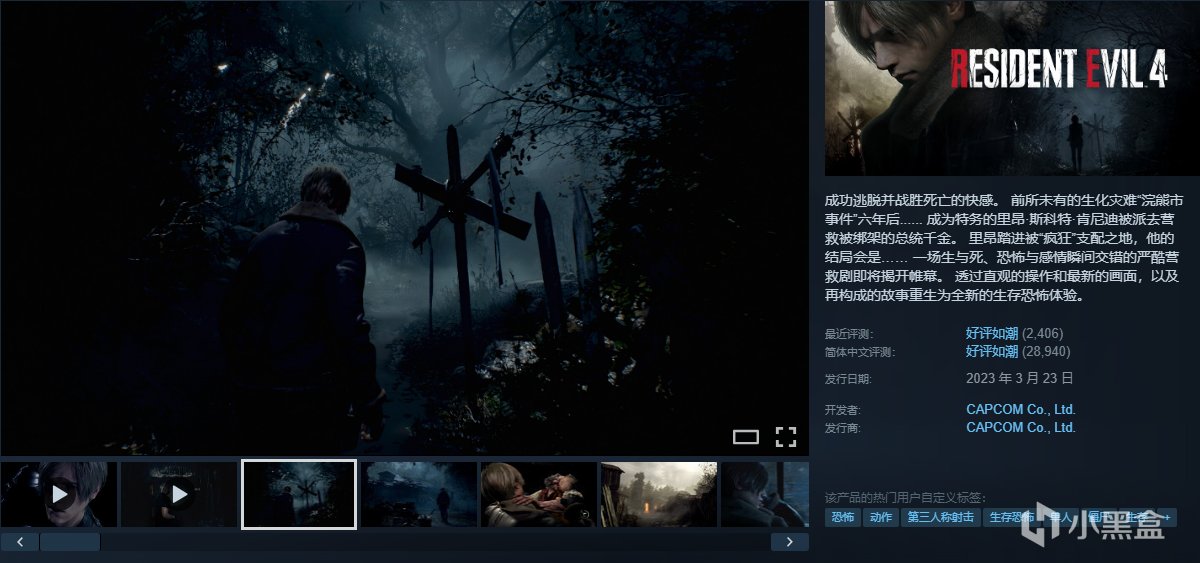The width and height of the screenshot is (1200, 563).
Task: Click the large graveyard screenshot in the player
Action: click(404, 228)
